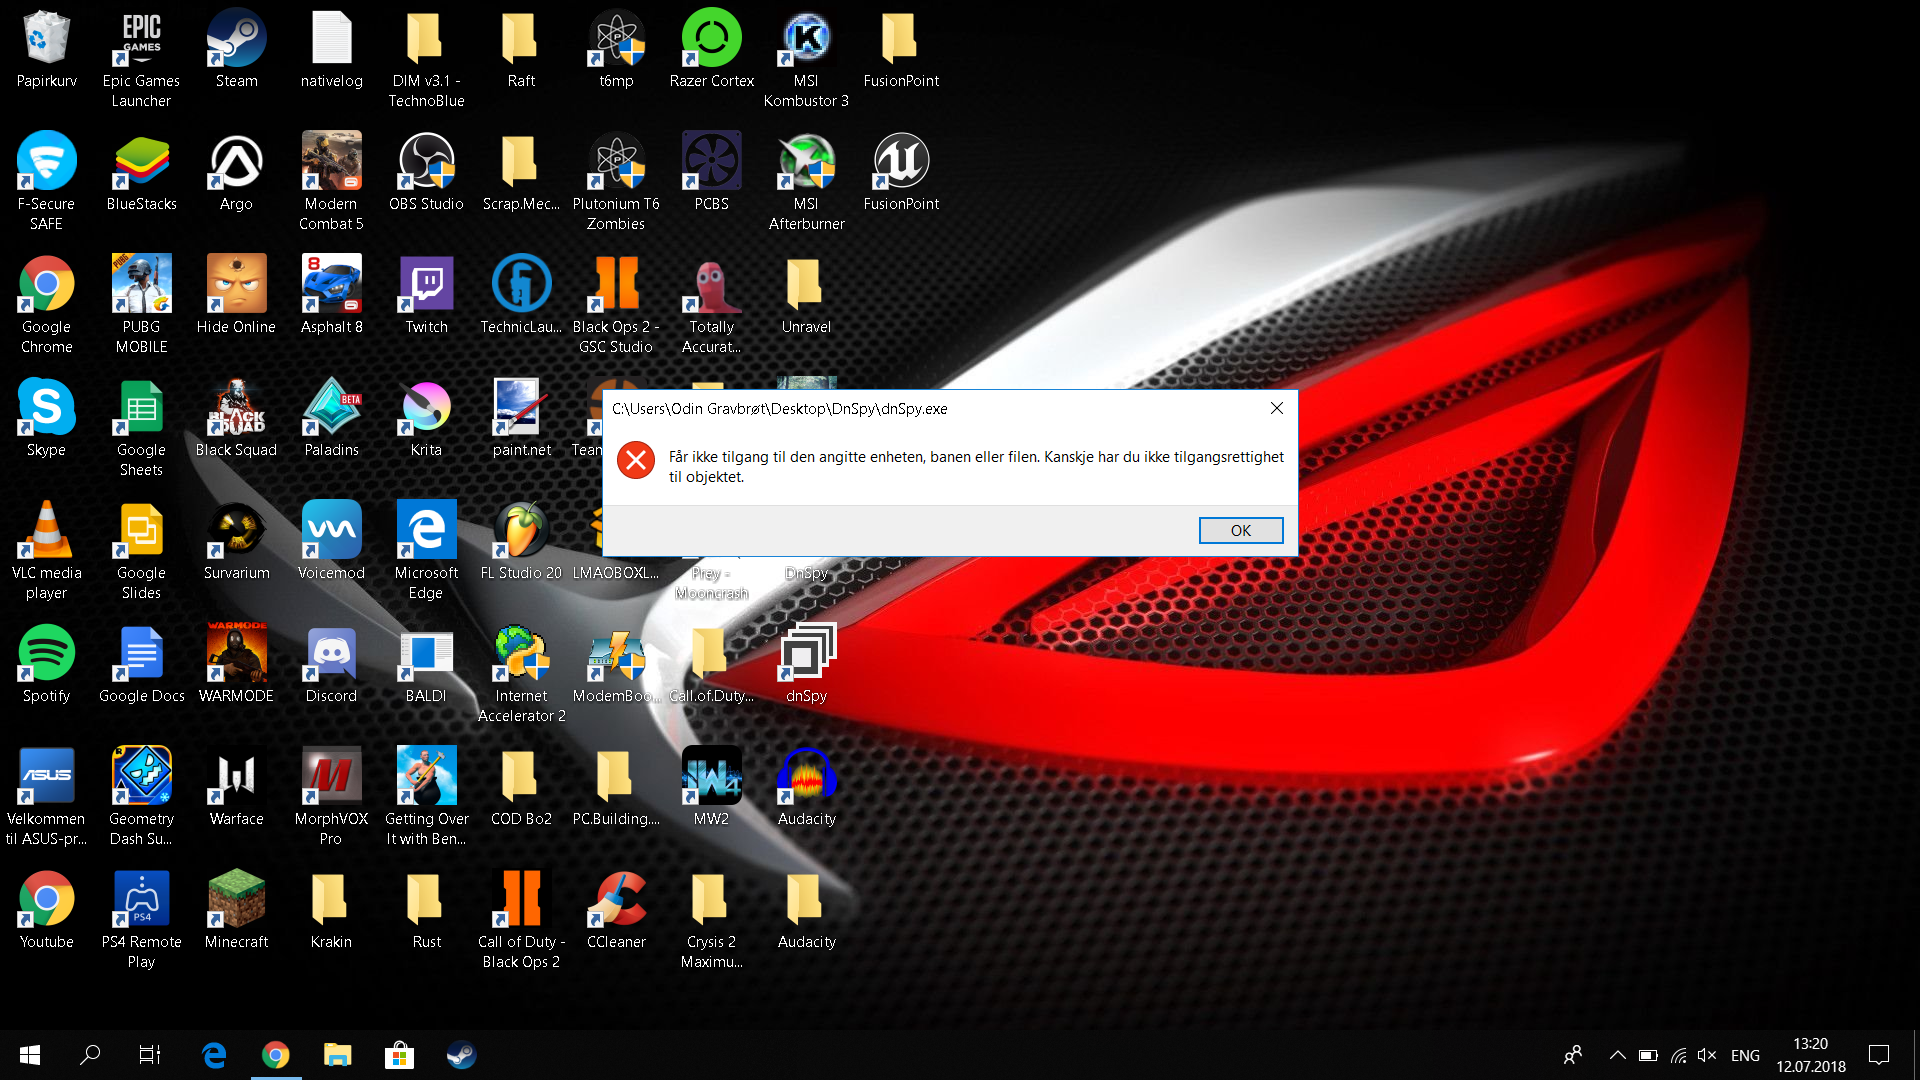Open Google Sheets shortcut
The height and width of the screenshot is (1080, 1920).
tap(141, 428)
